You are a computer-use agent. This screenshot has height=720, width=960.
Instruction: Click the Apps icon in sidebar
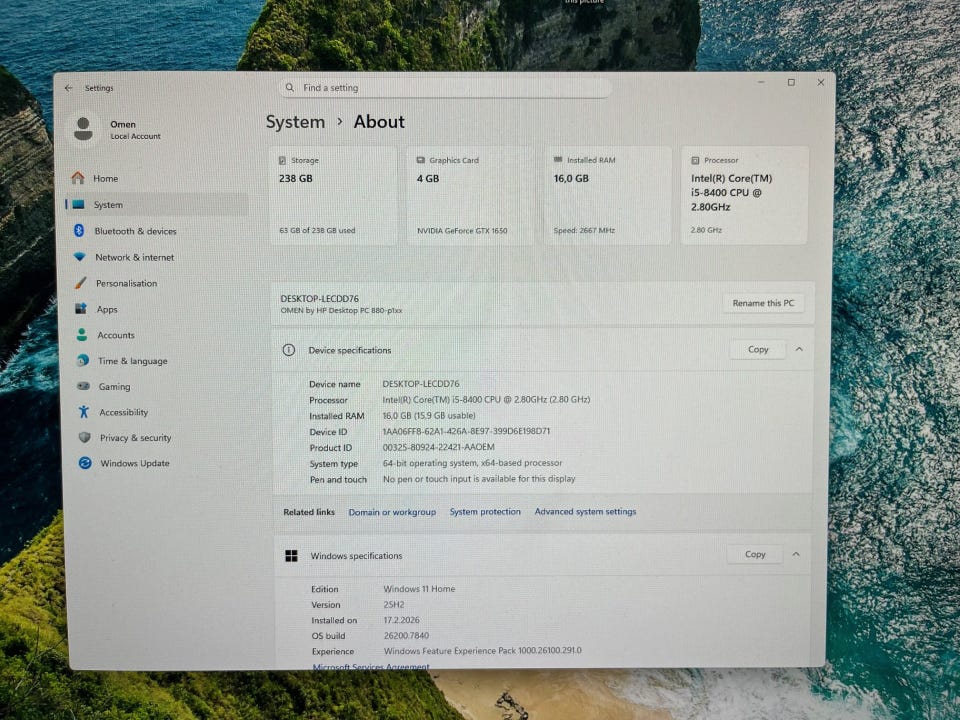click(x=81, y=309)
